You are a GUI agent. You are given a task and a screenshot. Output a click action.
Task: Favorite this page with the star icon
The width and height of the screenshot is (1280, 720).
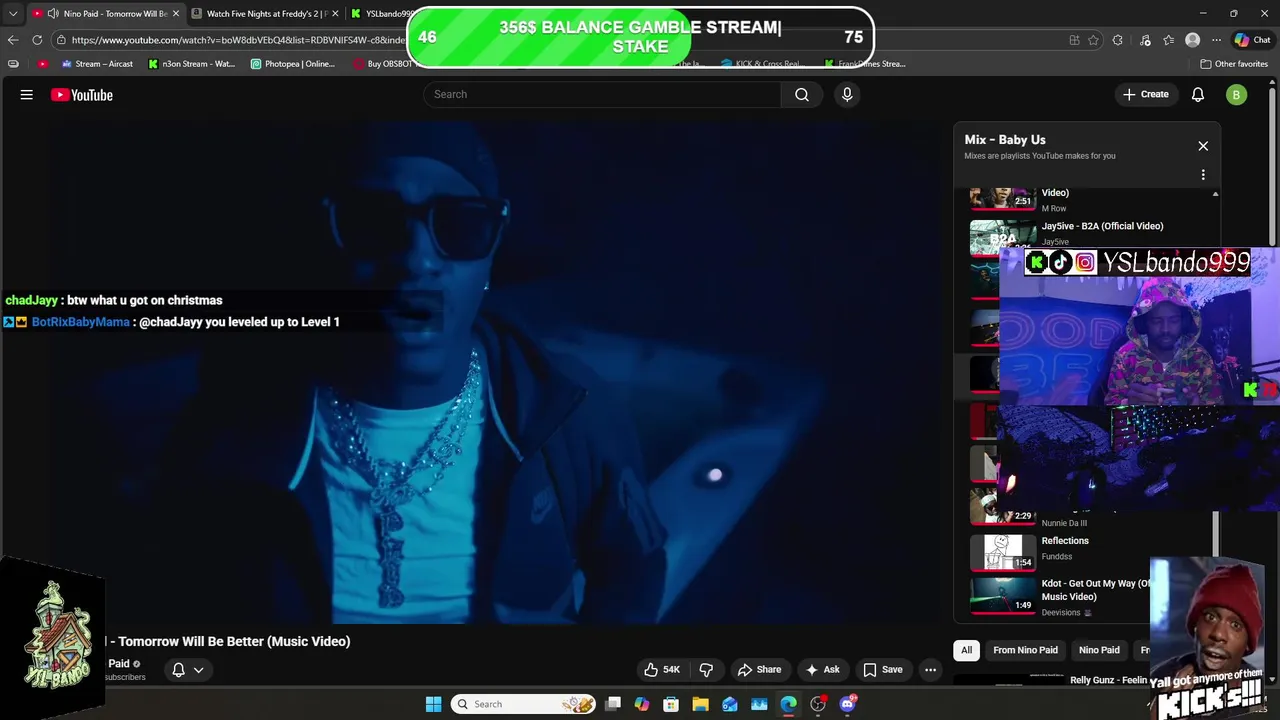pyautogui.click(x=1093, y=40)
